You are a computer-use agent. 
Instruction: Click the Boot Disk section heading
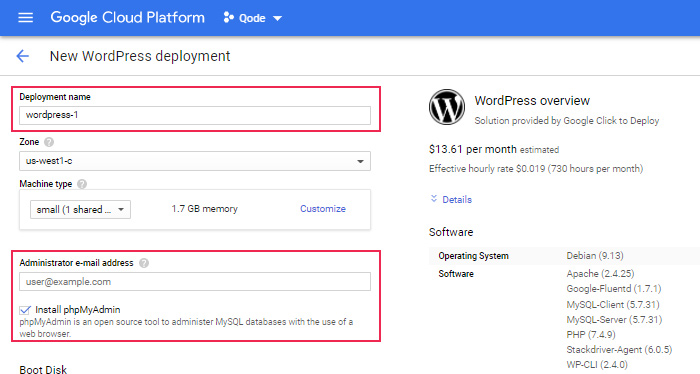[x=43, y=369]
